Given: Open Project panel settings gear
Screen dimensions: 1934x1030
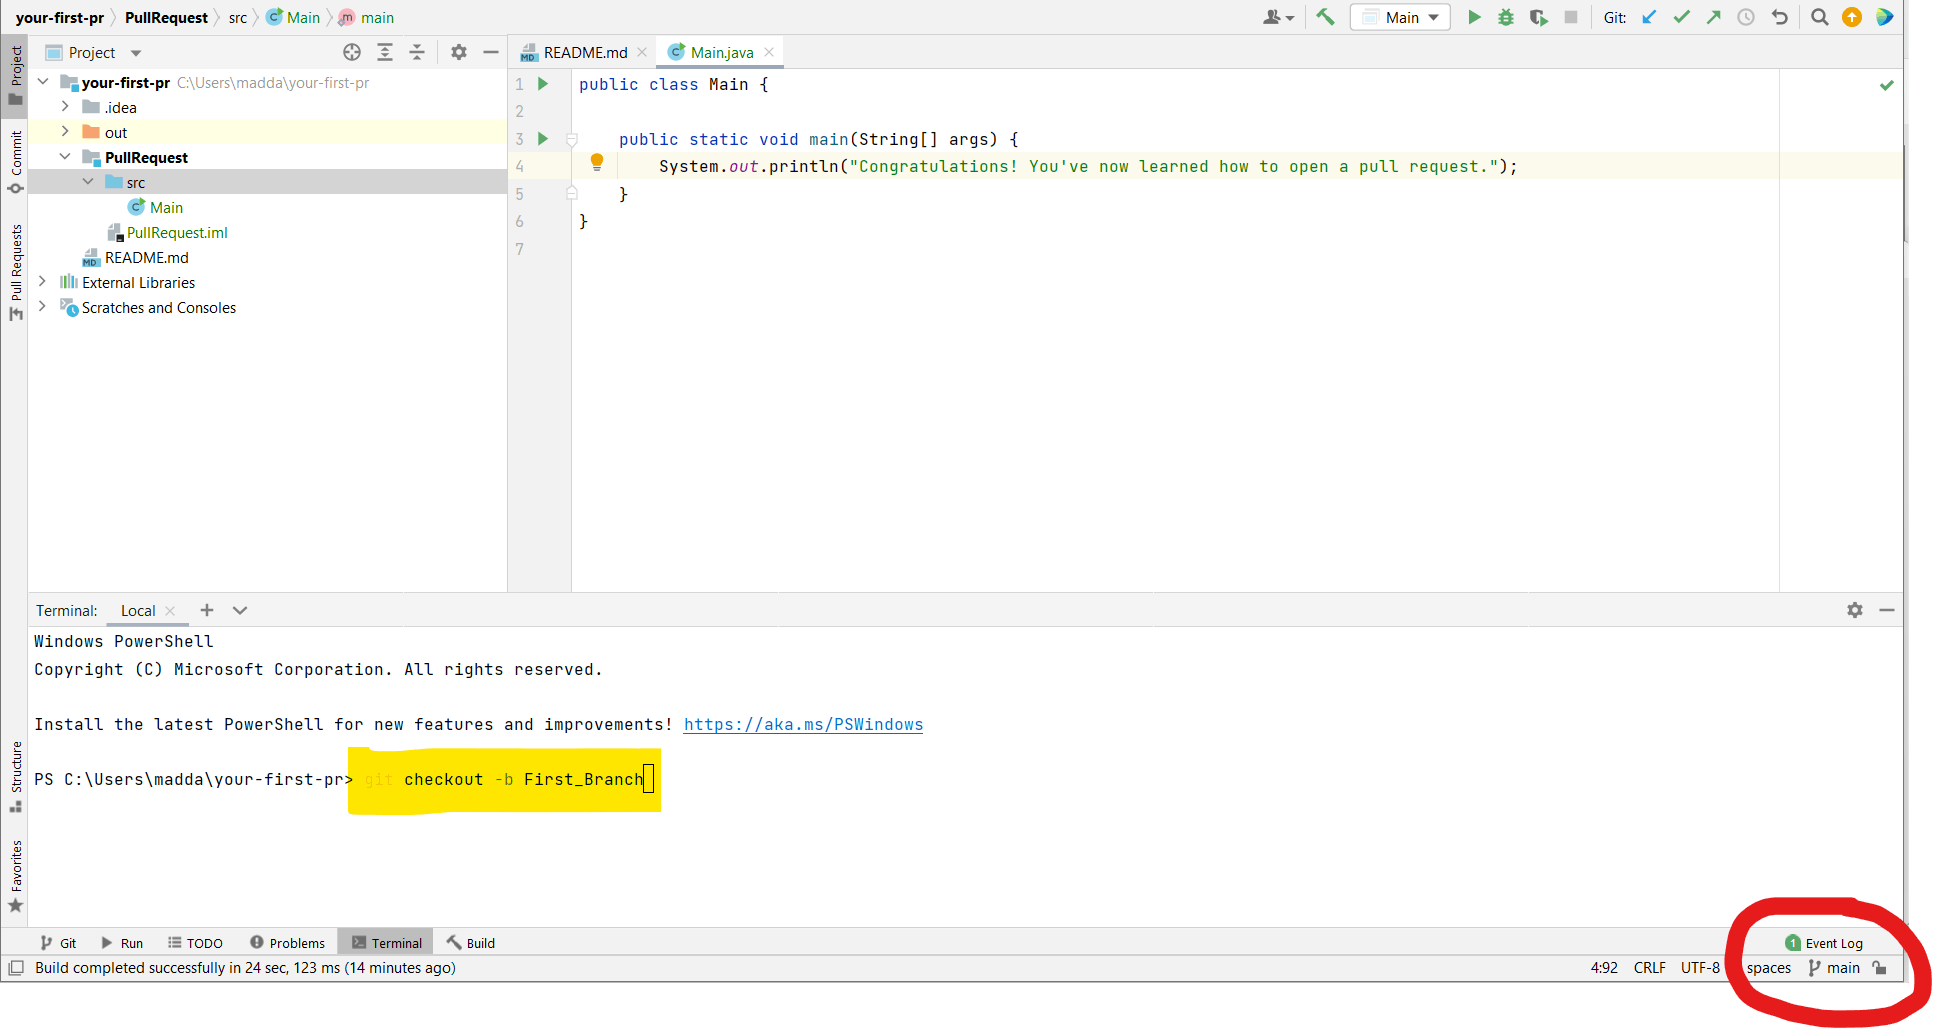Looking at the screenshot, I should pos(459,52).
